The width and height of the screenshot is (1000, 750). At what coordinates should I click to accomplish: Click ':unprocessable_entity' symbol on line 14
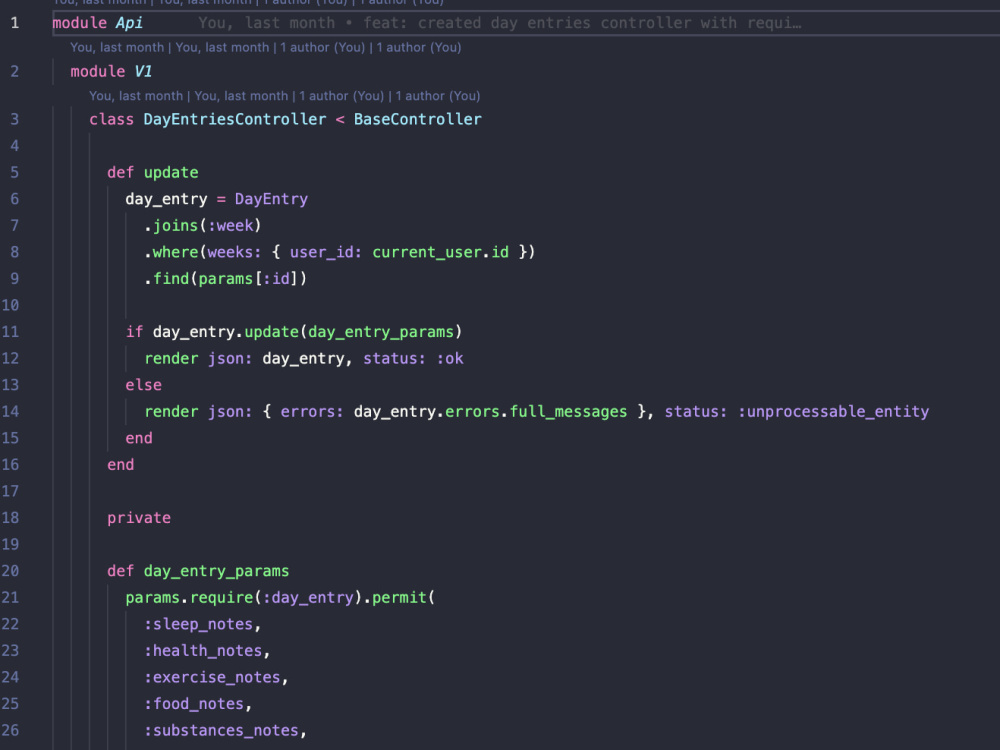tap(833, 411)
